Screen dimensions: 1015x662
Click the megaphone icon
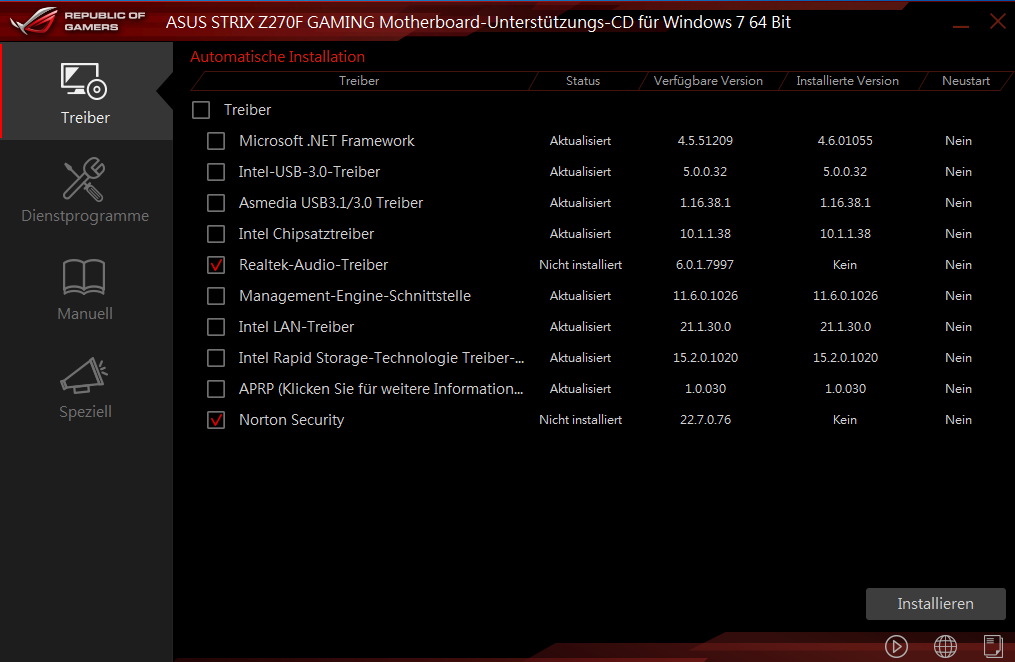[84, 375]
